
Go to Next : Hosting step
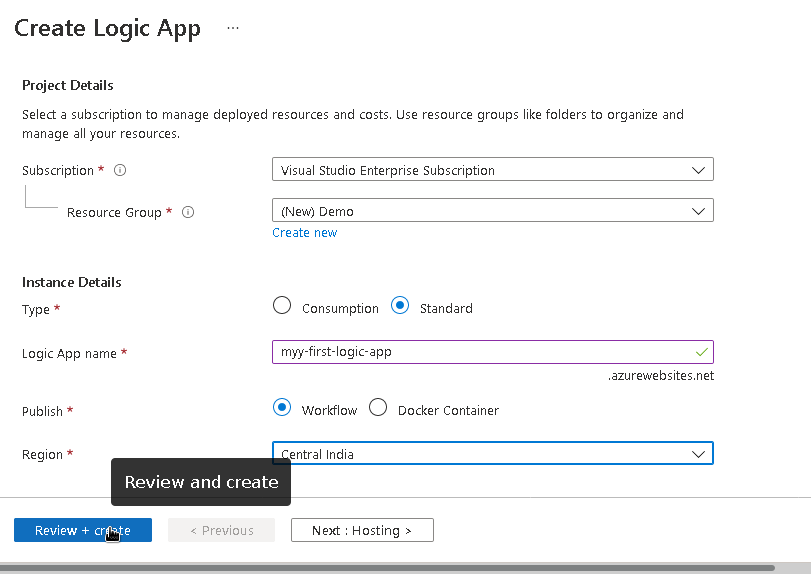(x=362, y=530)
